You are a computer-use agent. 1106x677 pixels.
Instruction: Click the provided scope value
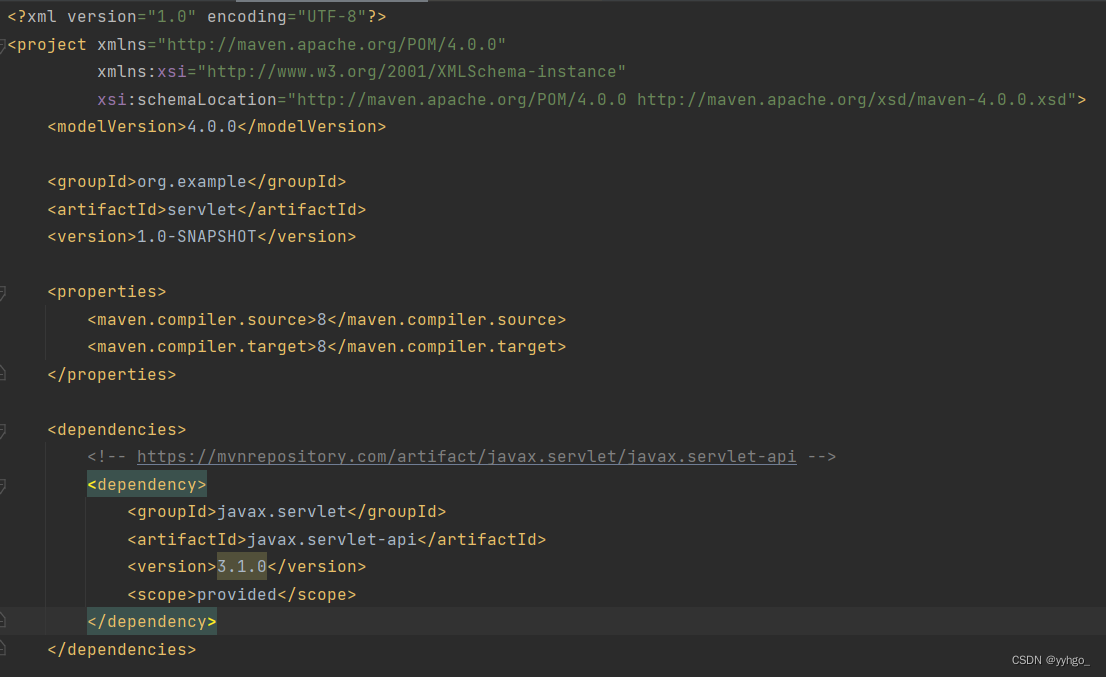[x=236, y=595]
